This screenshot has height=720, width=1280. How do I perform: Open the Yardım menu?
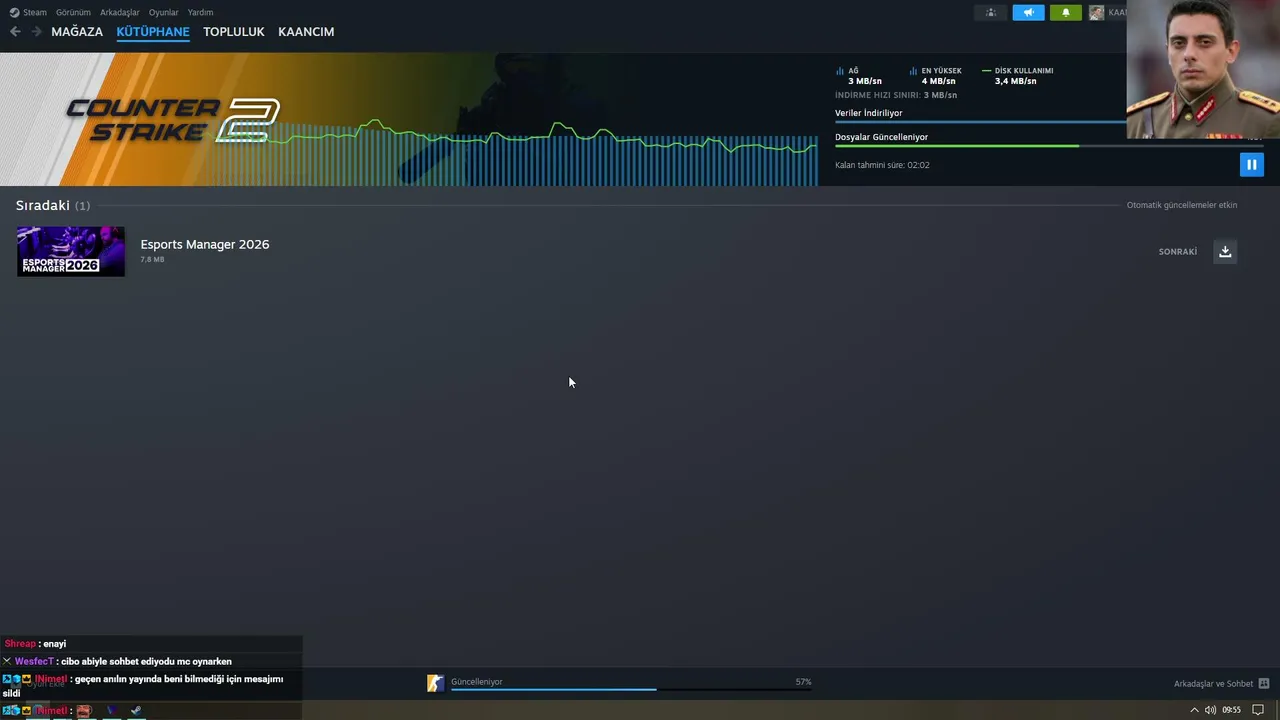pos(200,13)
